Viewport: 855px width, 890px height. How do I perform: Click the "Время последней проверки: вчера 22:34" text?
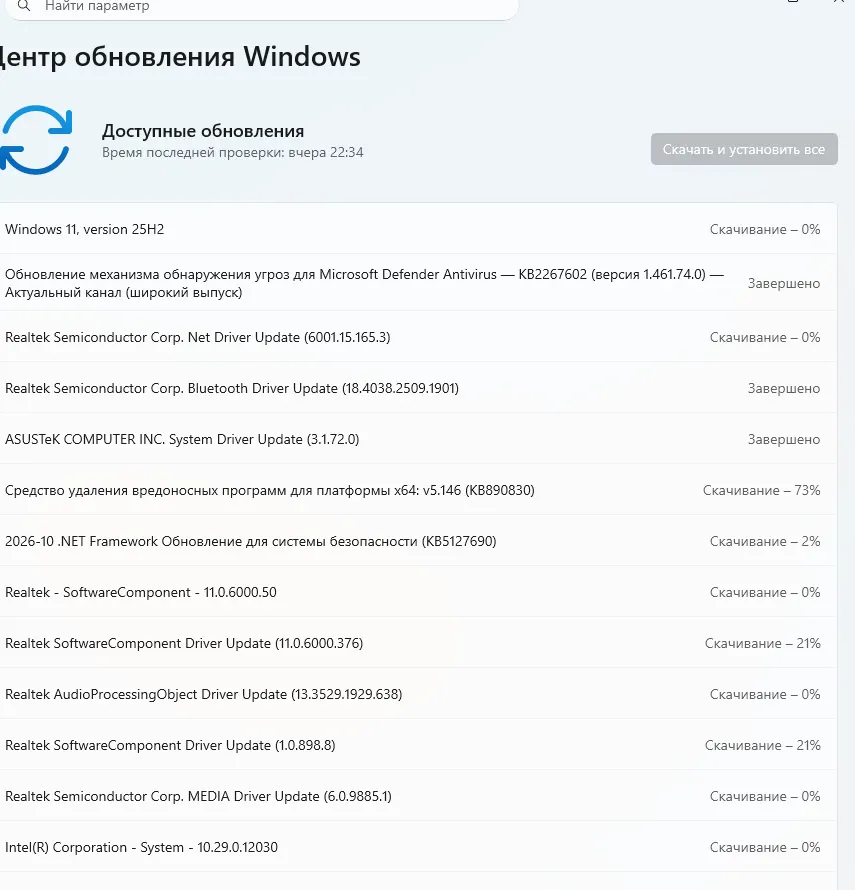[x=233, y=153]
